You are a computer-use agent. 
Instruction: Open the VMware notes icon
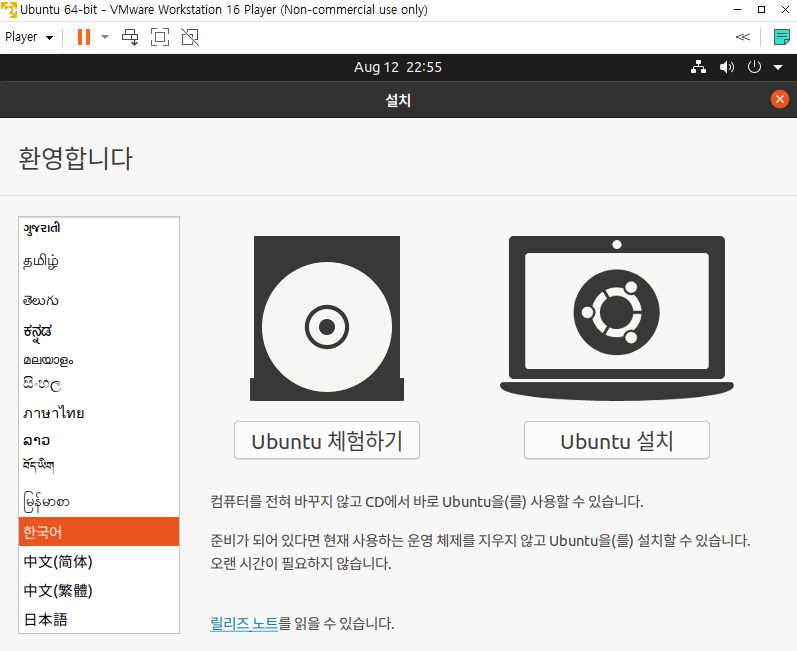point(781,37)
